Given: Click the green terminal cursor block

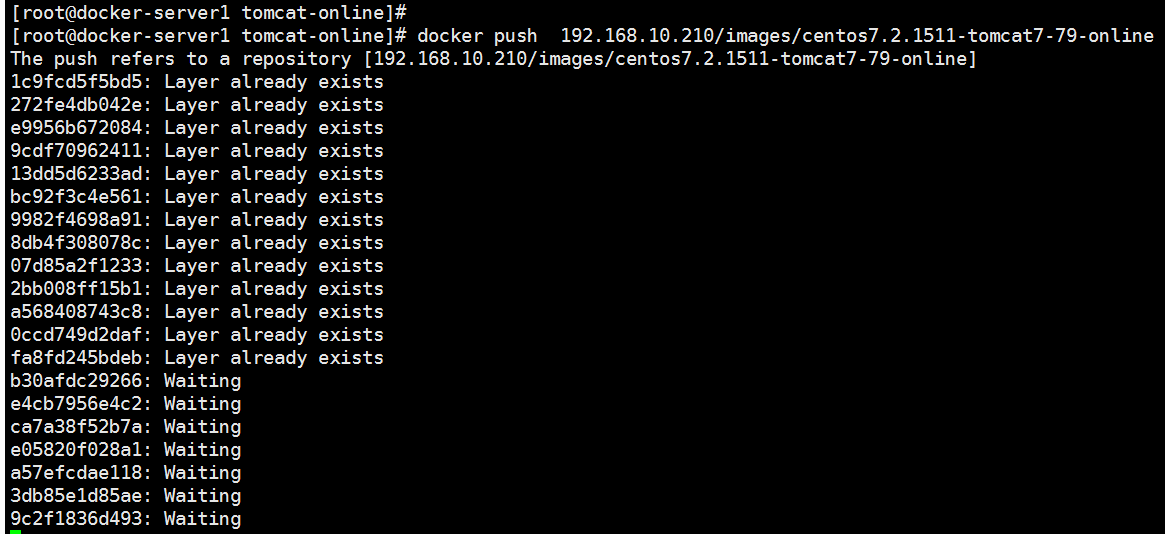Looking at the screenshot, I should (x=16, y=532).
